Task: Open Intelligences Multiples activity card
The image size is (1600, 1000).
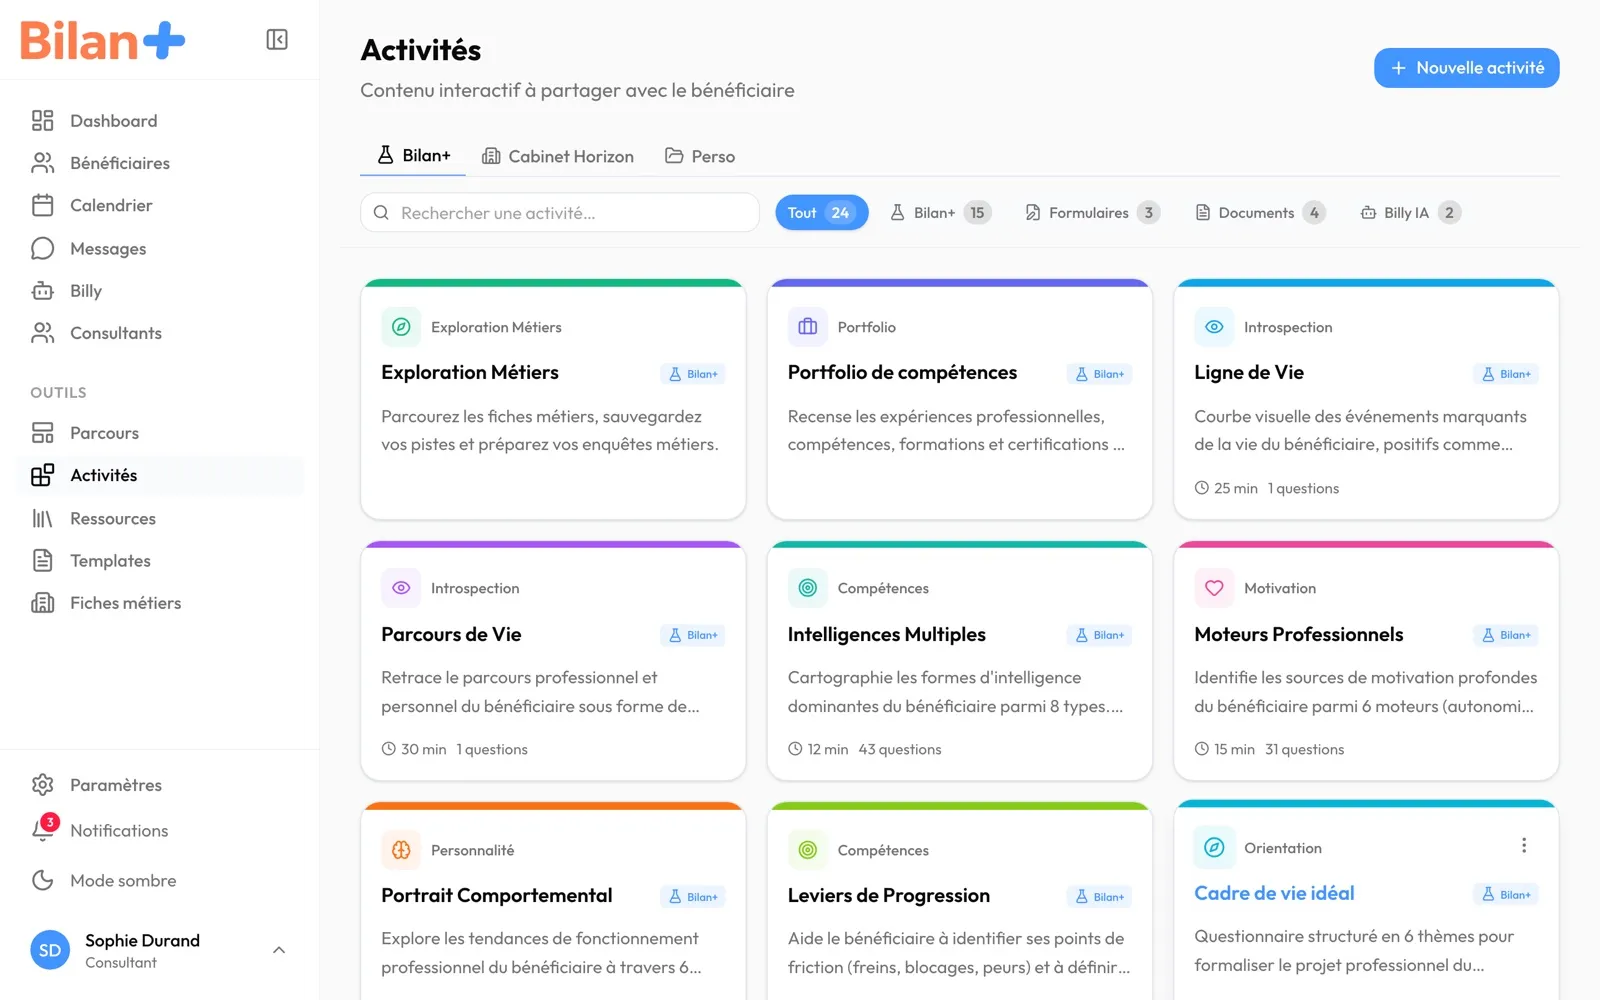Action: pyautogui.click(x=960, y=661)
